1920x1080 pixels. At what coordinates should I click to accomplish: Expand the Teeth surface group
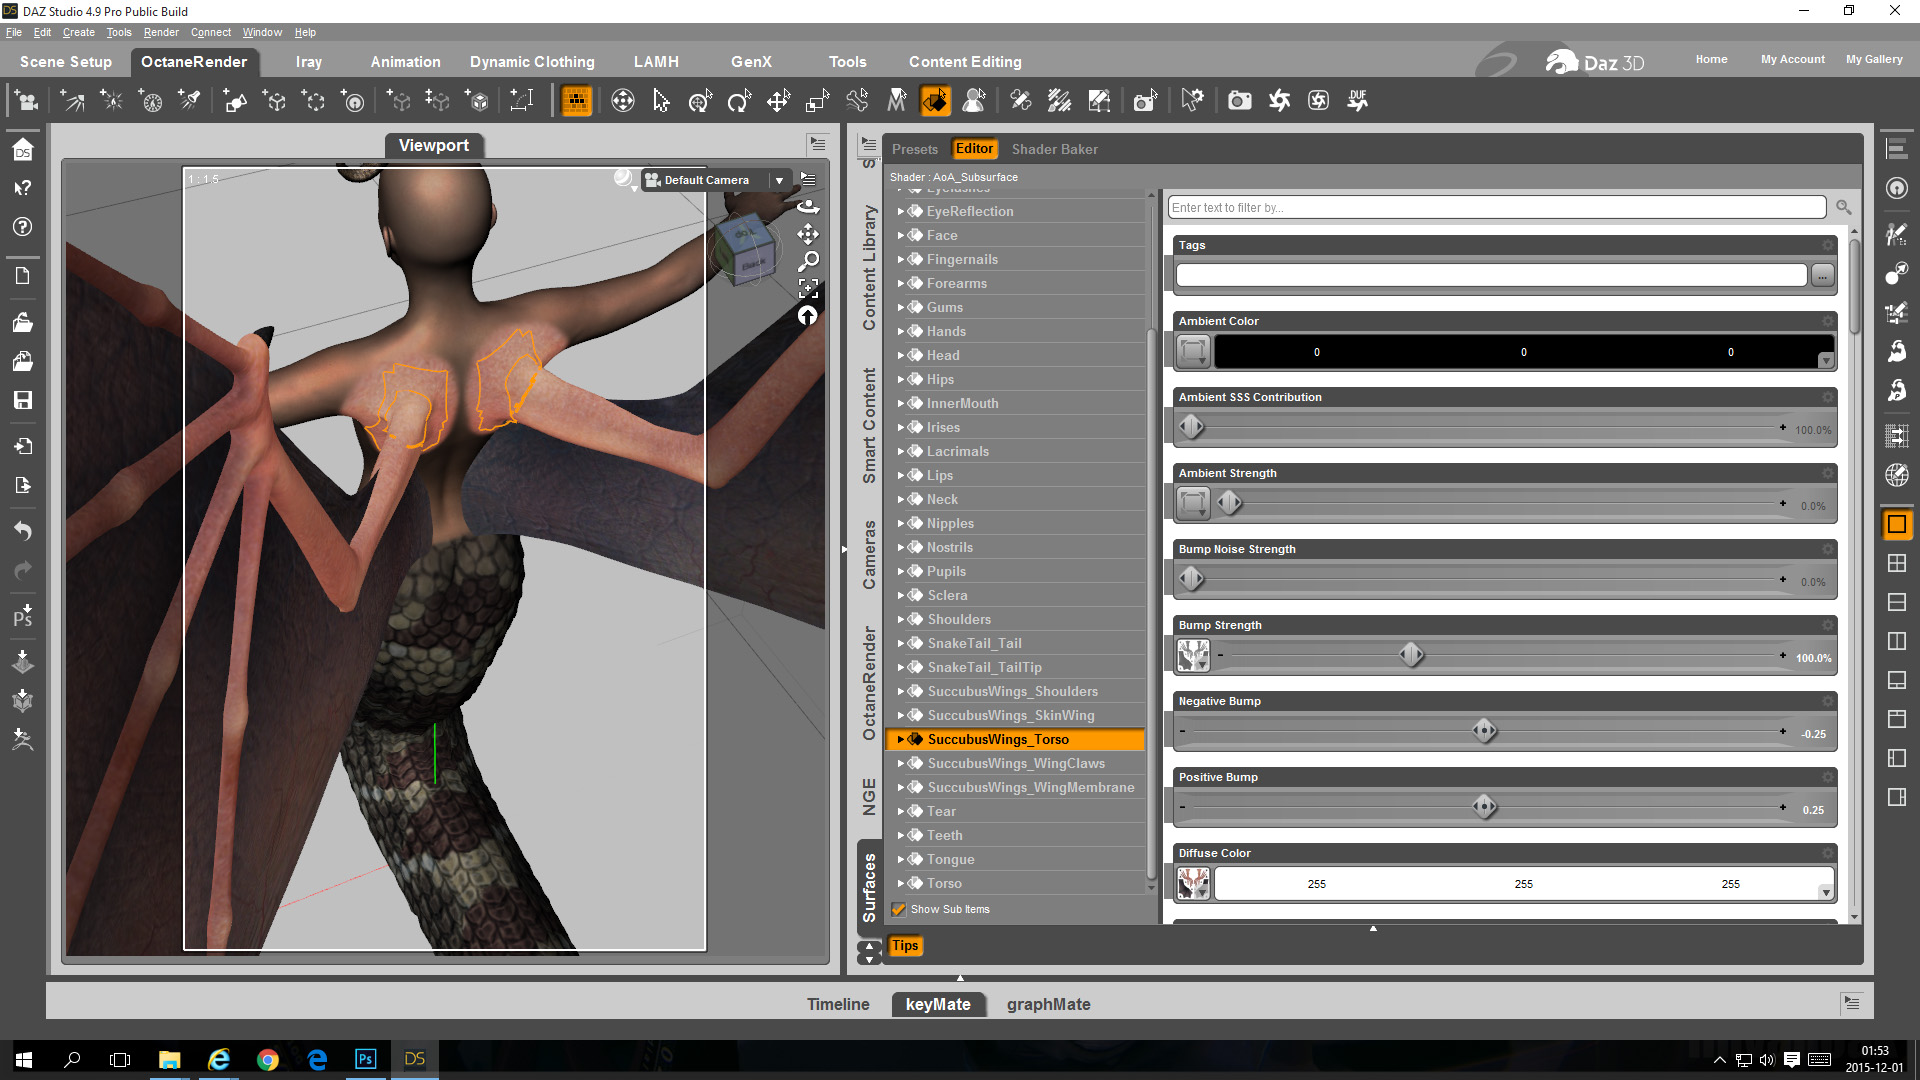[900, 835]
